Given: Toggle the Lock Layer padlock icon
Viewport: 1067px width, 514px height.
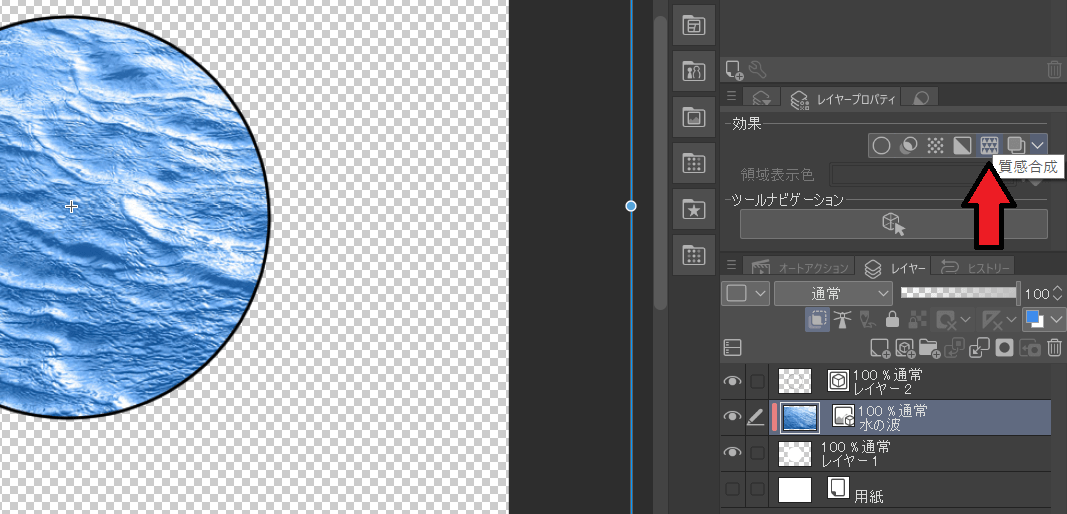Looking at the screenshot, I should click(892, 320).
